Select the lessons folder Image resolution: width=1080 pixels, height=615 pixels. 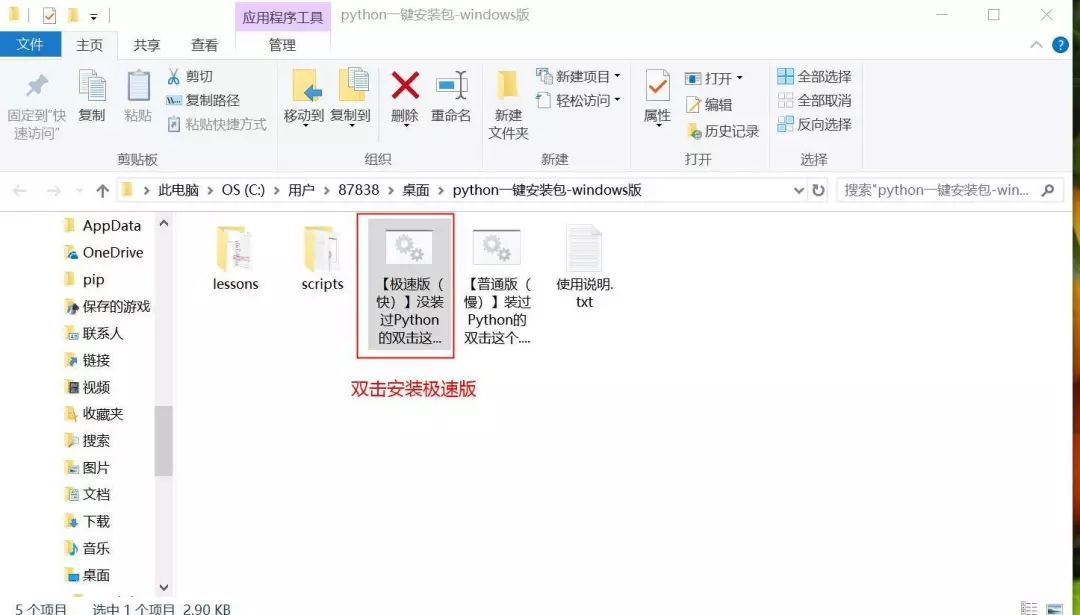[x=236, y=259]
